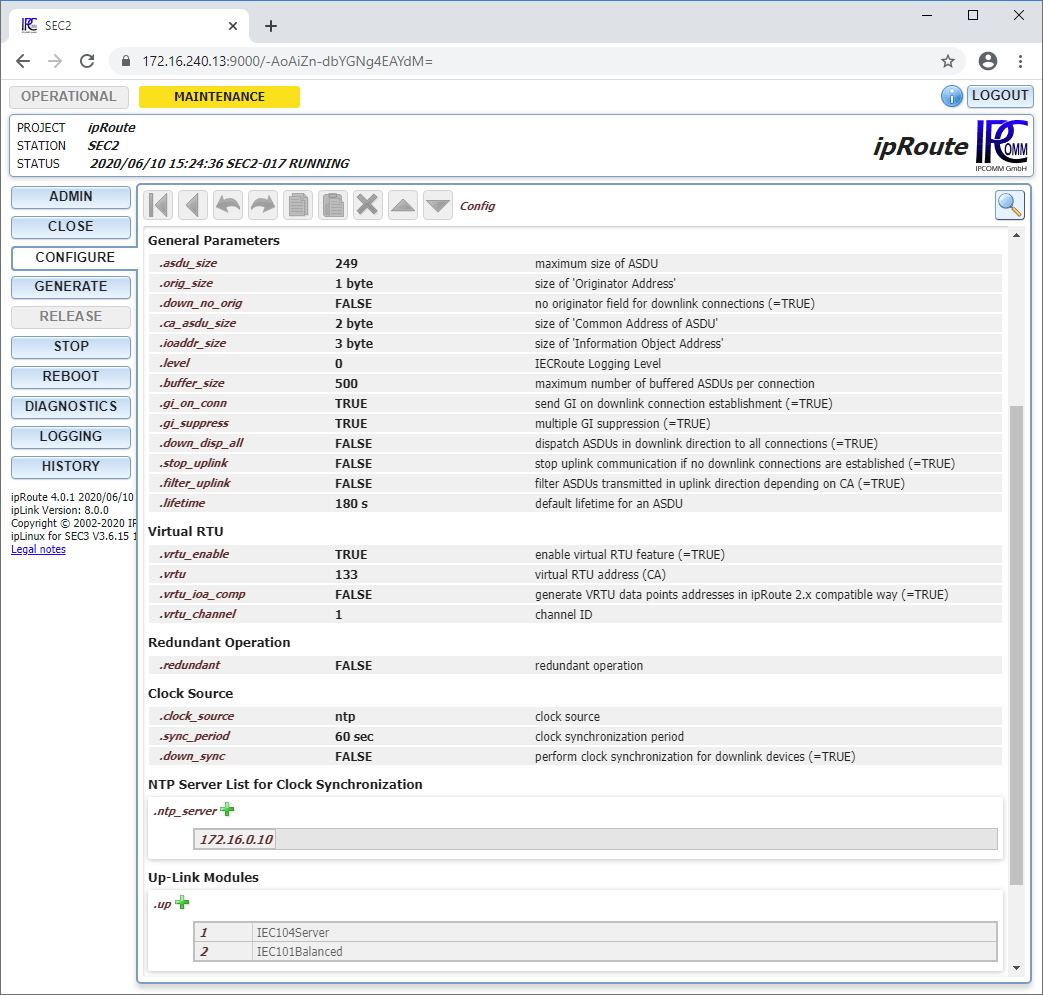Open the DIAGNOSTICS menu
The width and height of the screenshot is (1043, 995).
[71, 407]
